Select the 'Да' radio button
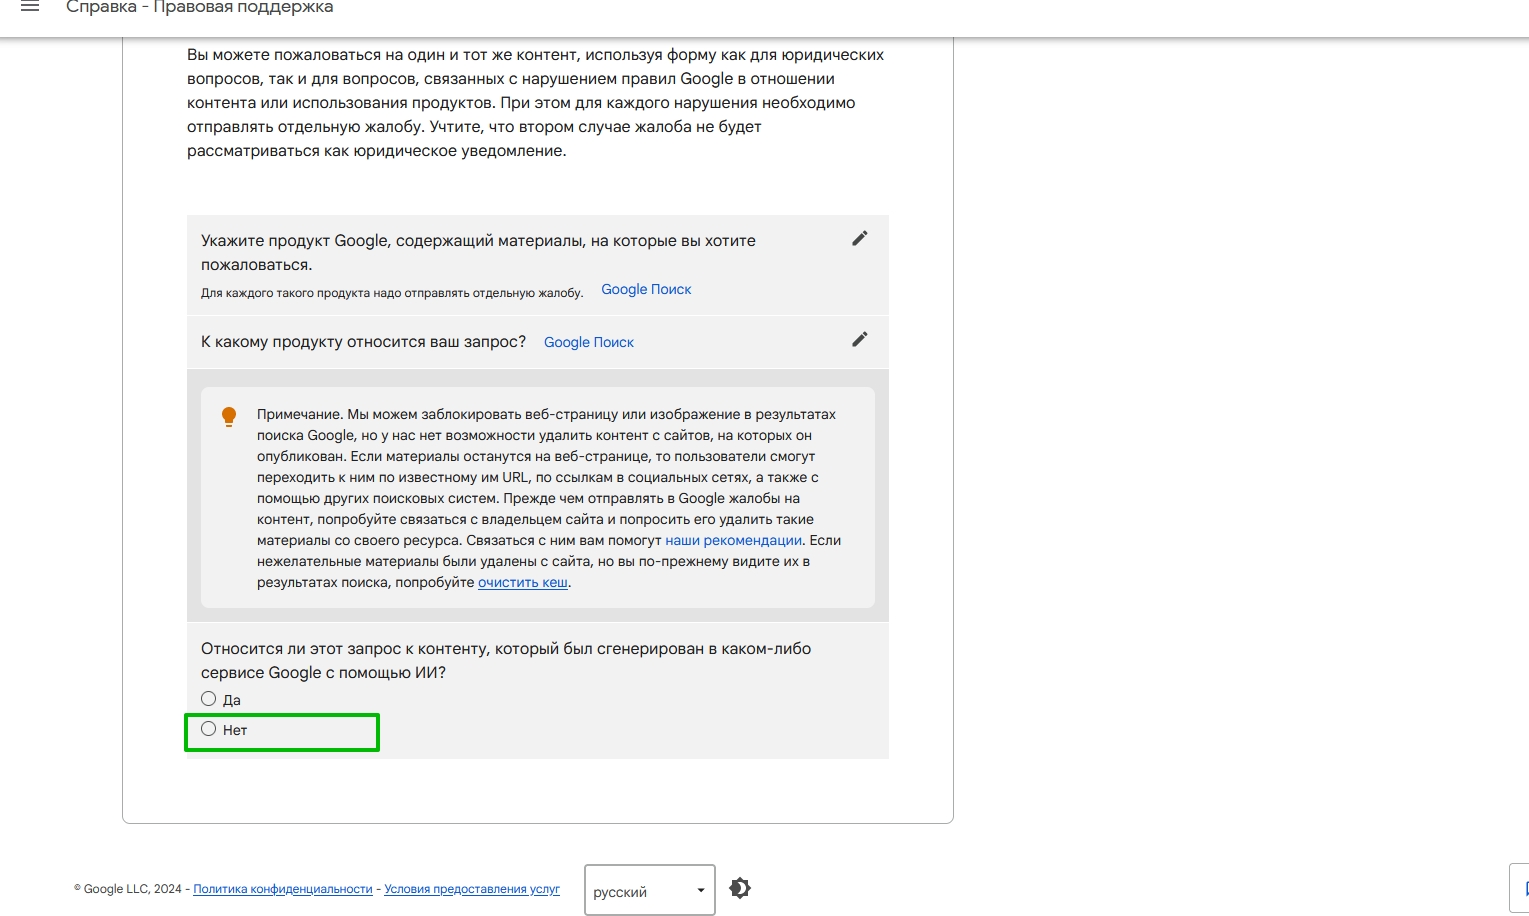The image size is (1529, 916). coord(209,699)
